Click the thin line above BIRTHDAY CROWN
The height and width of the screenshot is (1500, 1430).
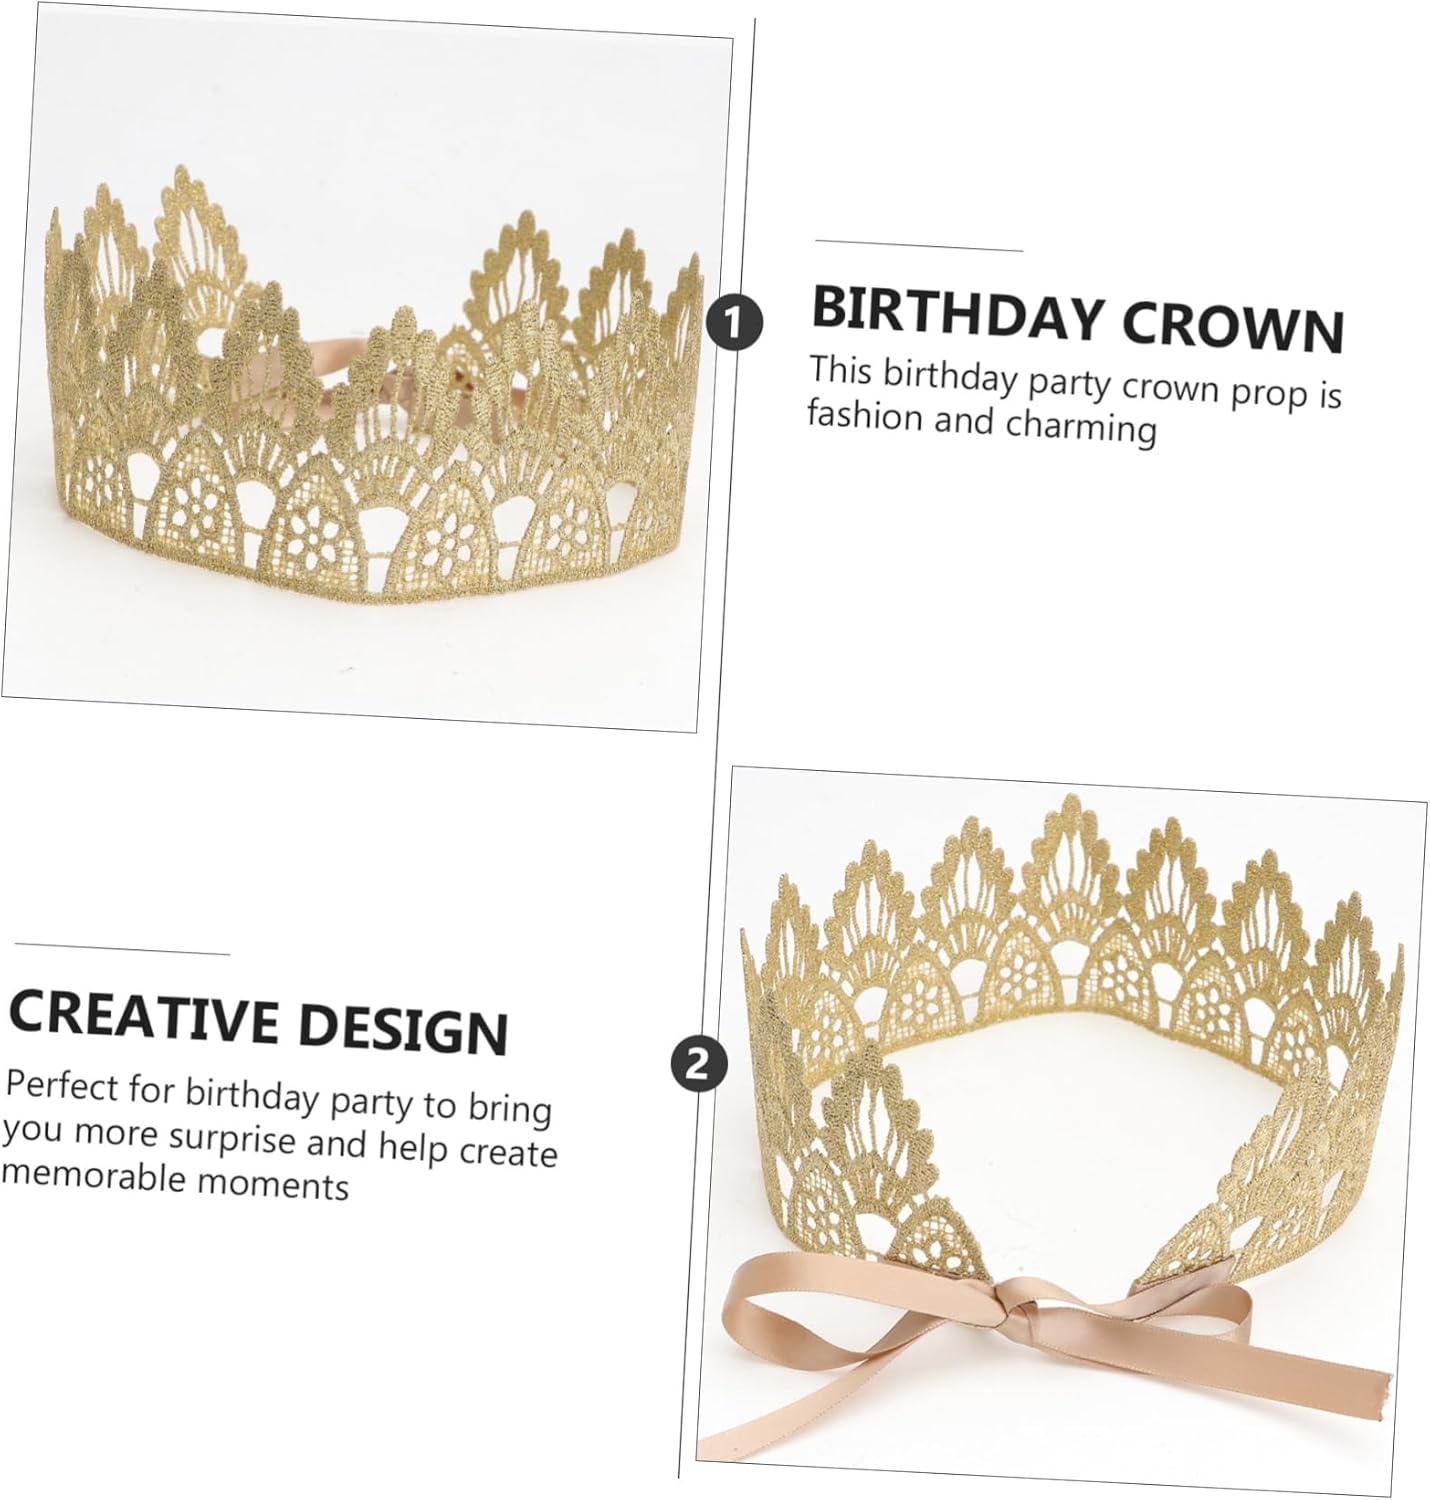[919, 246]
